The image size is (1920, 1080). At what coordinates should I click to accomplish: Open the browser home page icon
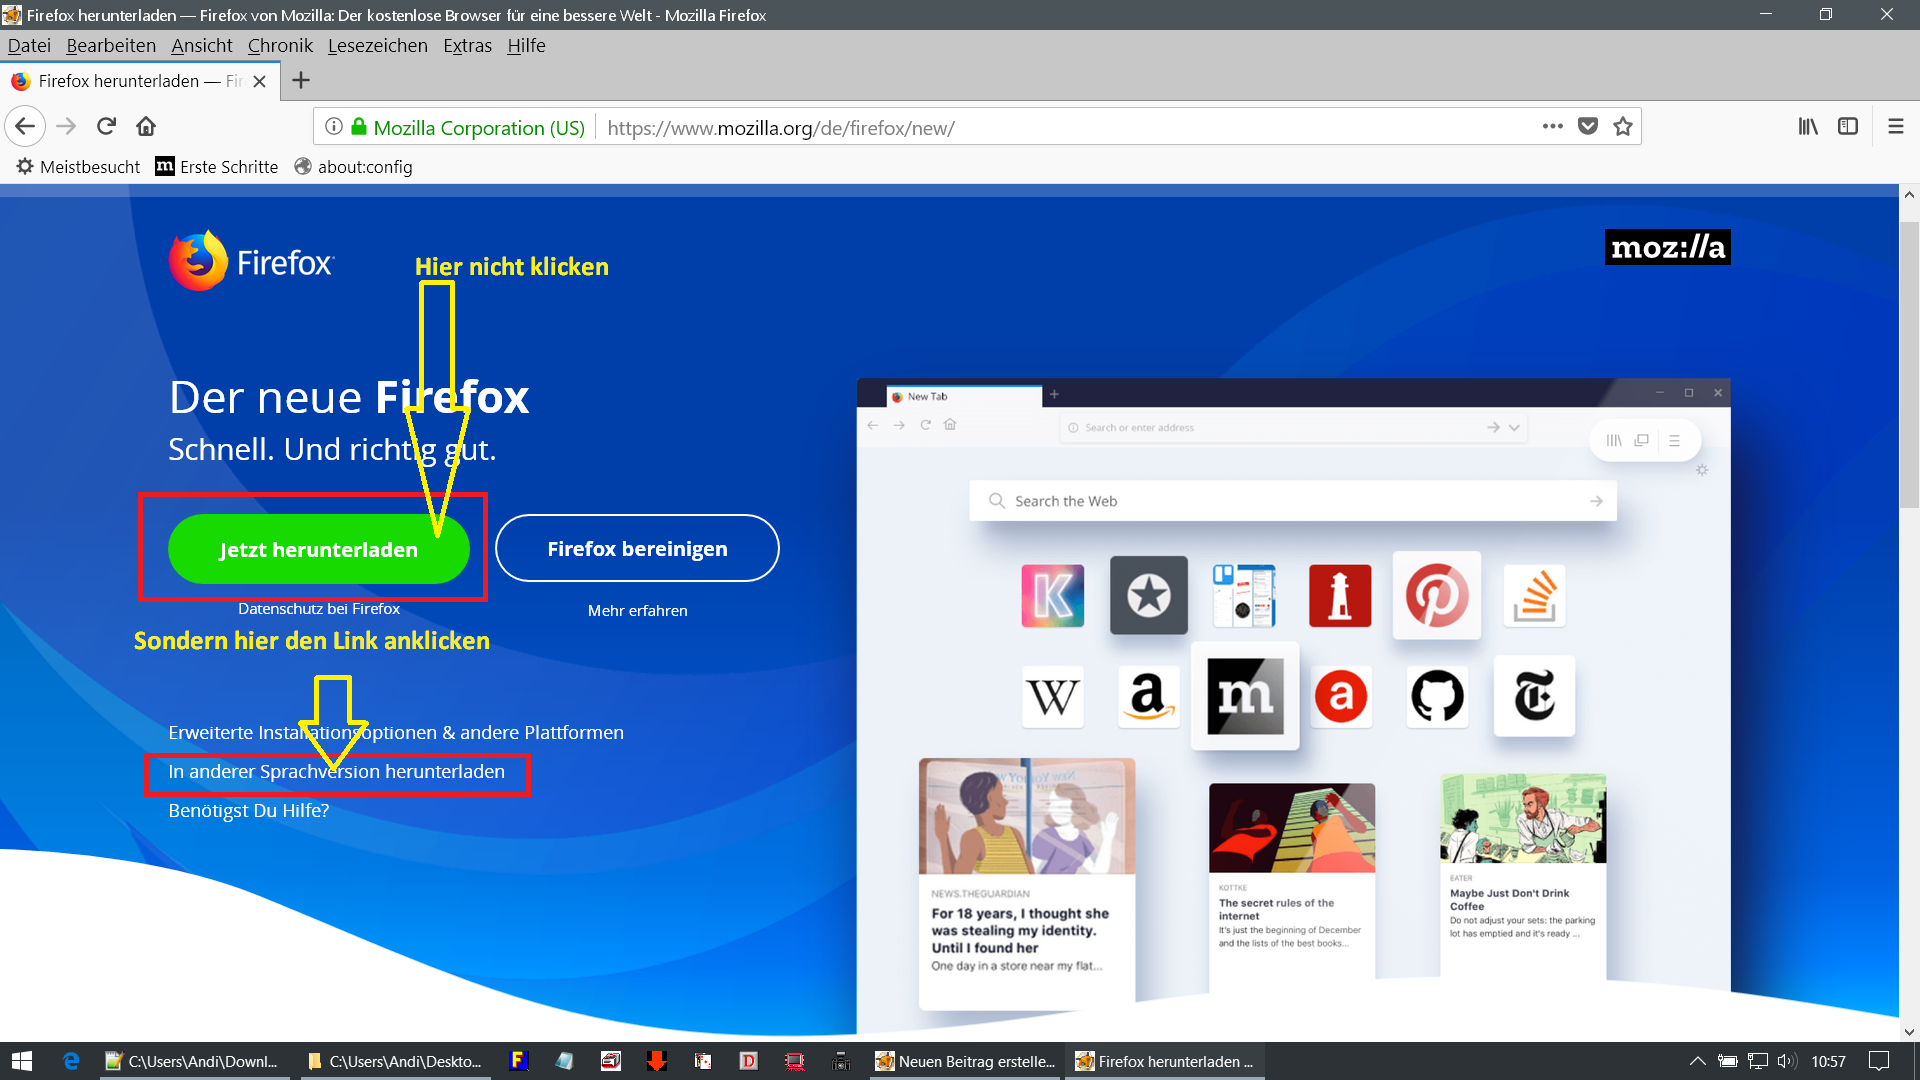pos(146,126)
